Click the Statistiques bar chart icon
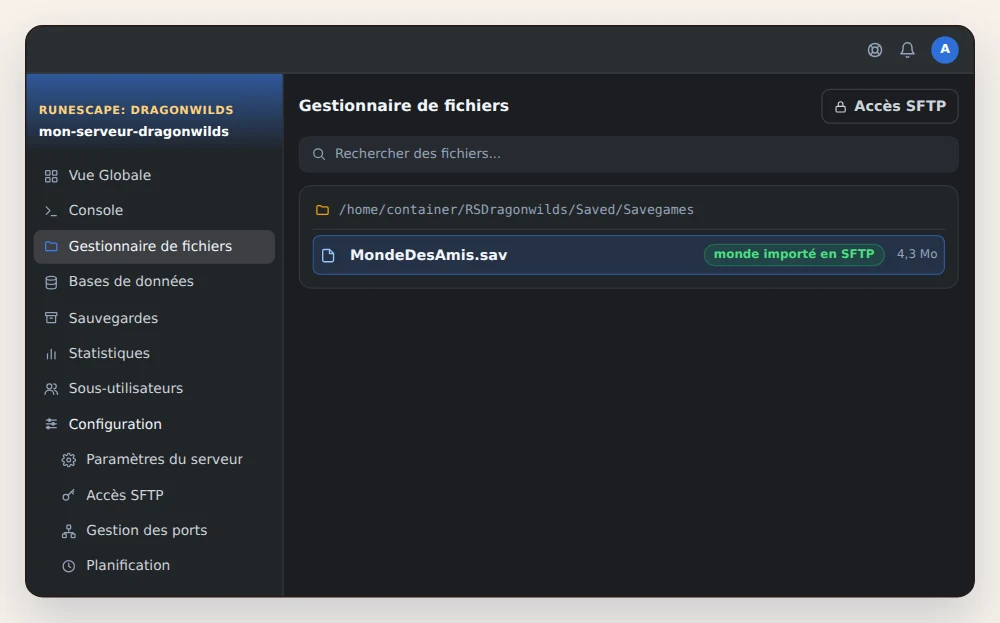This screenshot has width=1000, height=623. pyautogui.click(x=51, y=354)
